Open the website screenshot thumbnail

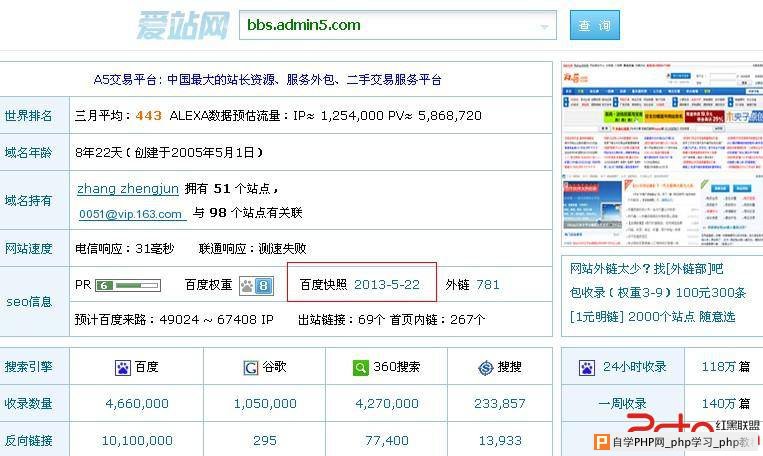pos(662,154)
